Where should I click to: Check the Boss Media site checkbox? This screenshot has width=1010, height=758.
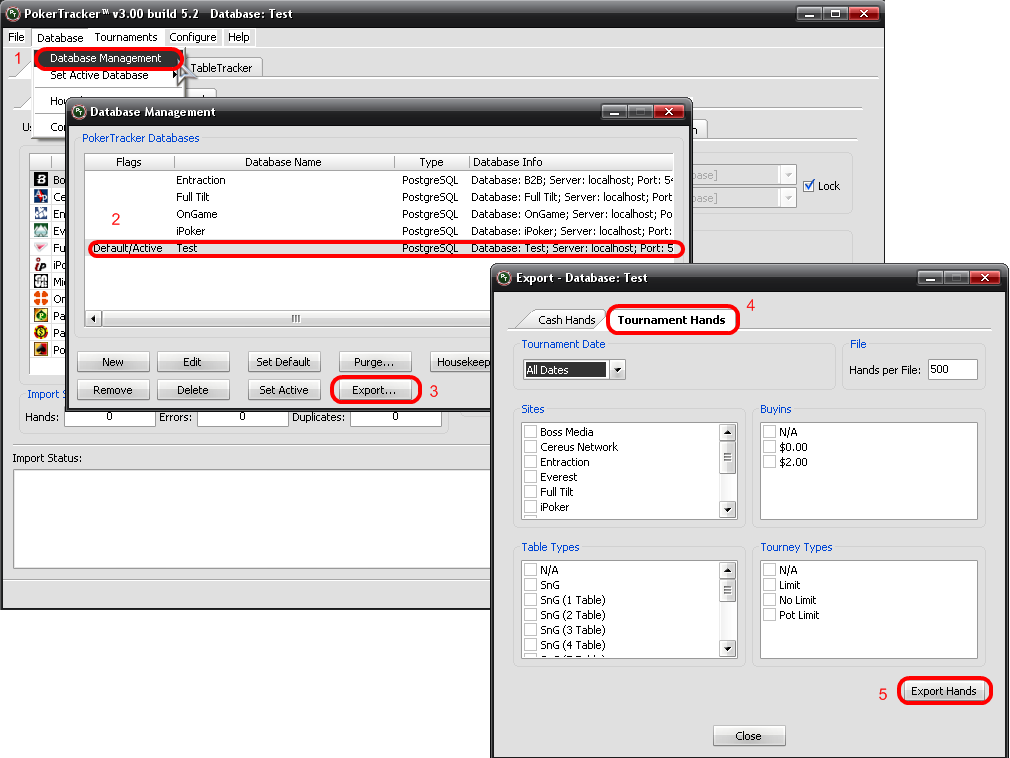coord(531,431)
